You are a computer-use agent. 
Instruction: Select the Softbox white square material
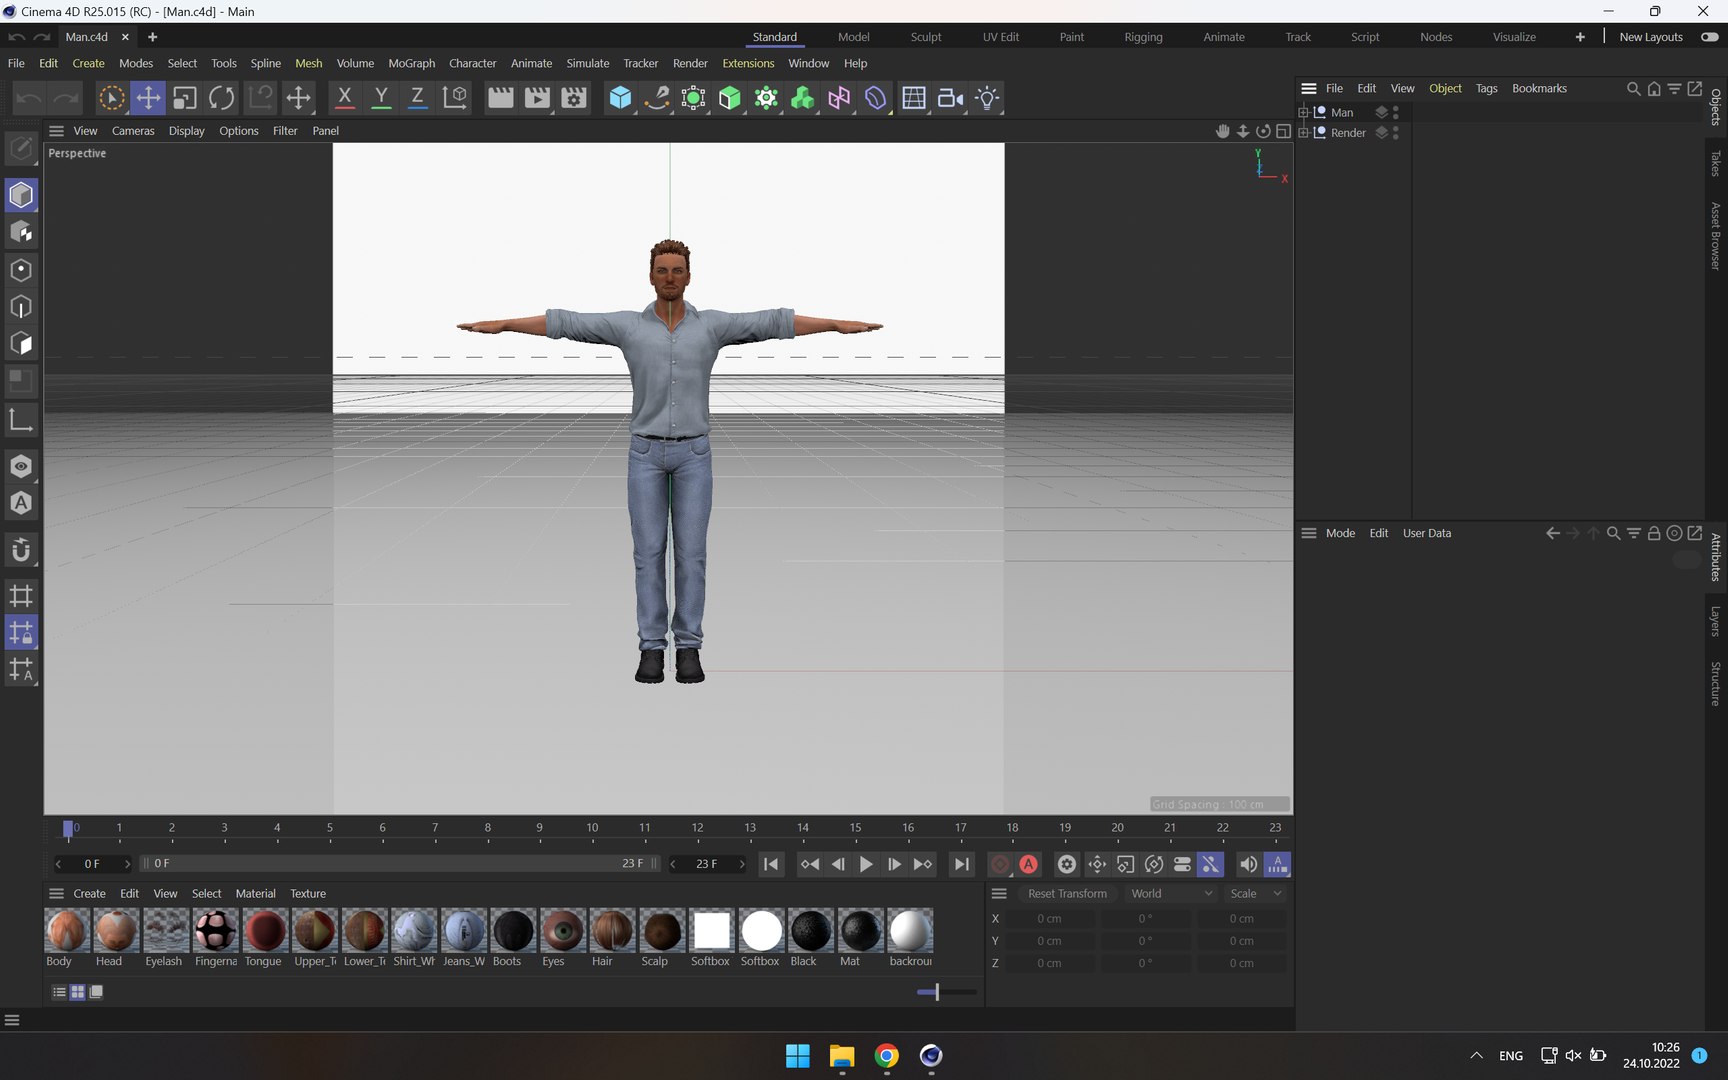point(712,938)
